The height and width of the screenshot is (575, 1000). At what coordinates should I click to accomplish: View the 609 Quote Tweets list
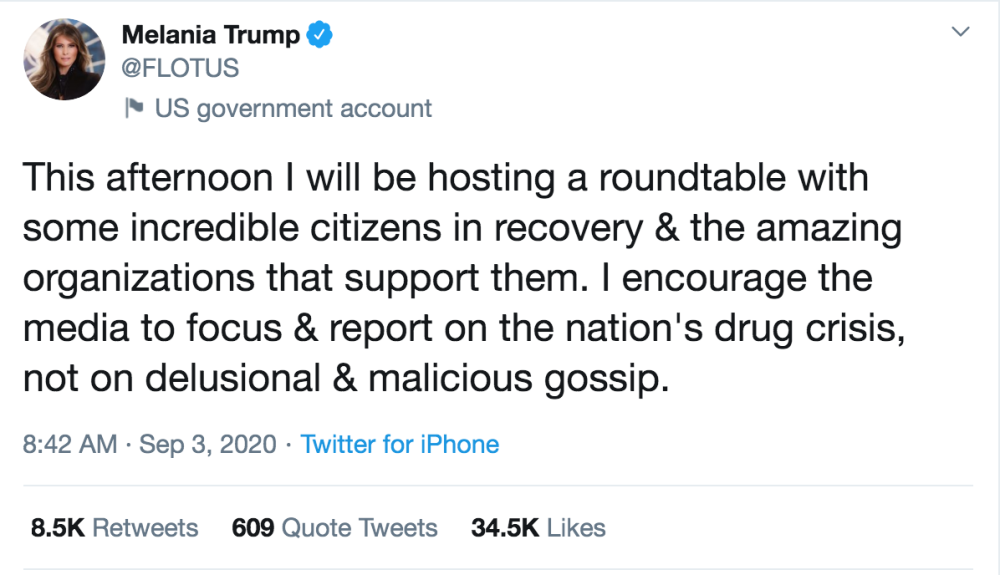pyautogui.click(x=334, y=527)
